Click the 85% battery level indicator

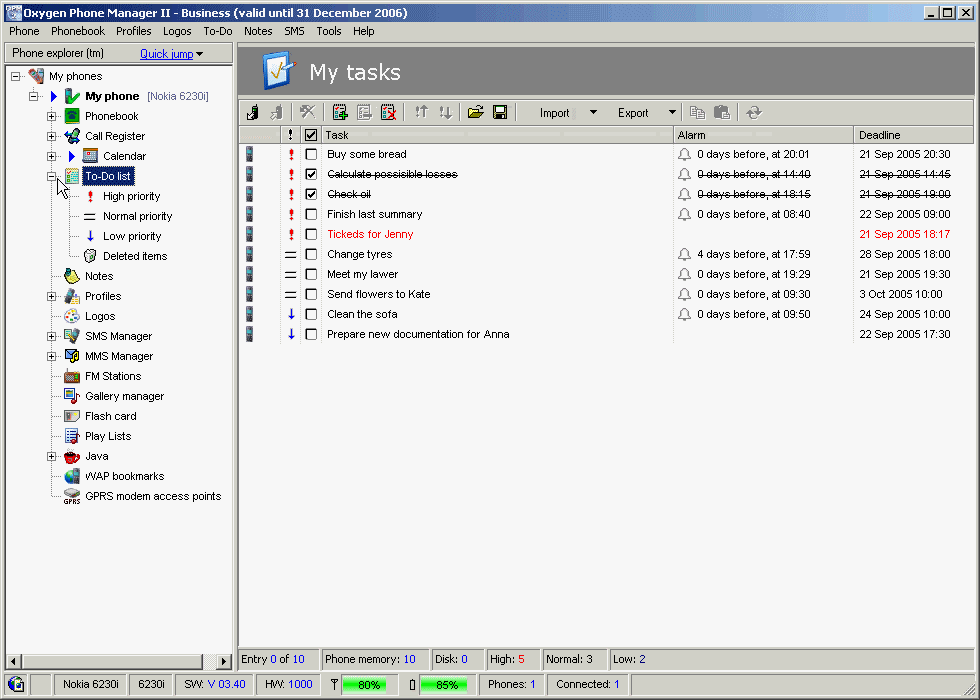[446, 684]
